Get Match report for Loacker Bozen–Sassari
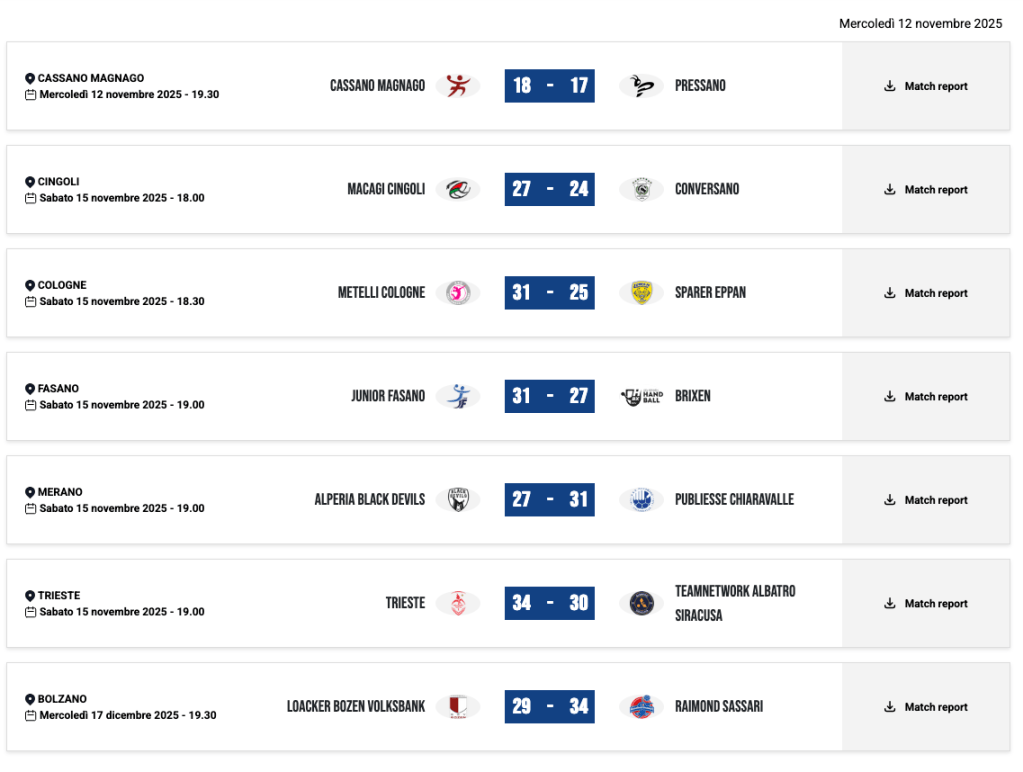Image resolution: width=1023 pixels, height=772 pixels. tap(926, 707)
